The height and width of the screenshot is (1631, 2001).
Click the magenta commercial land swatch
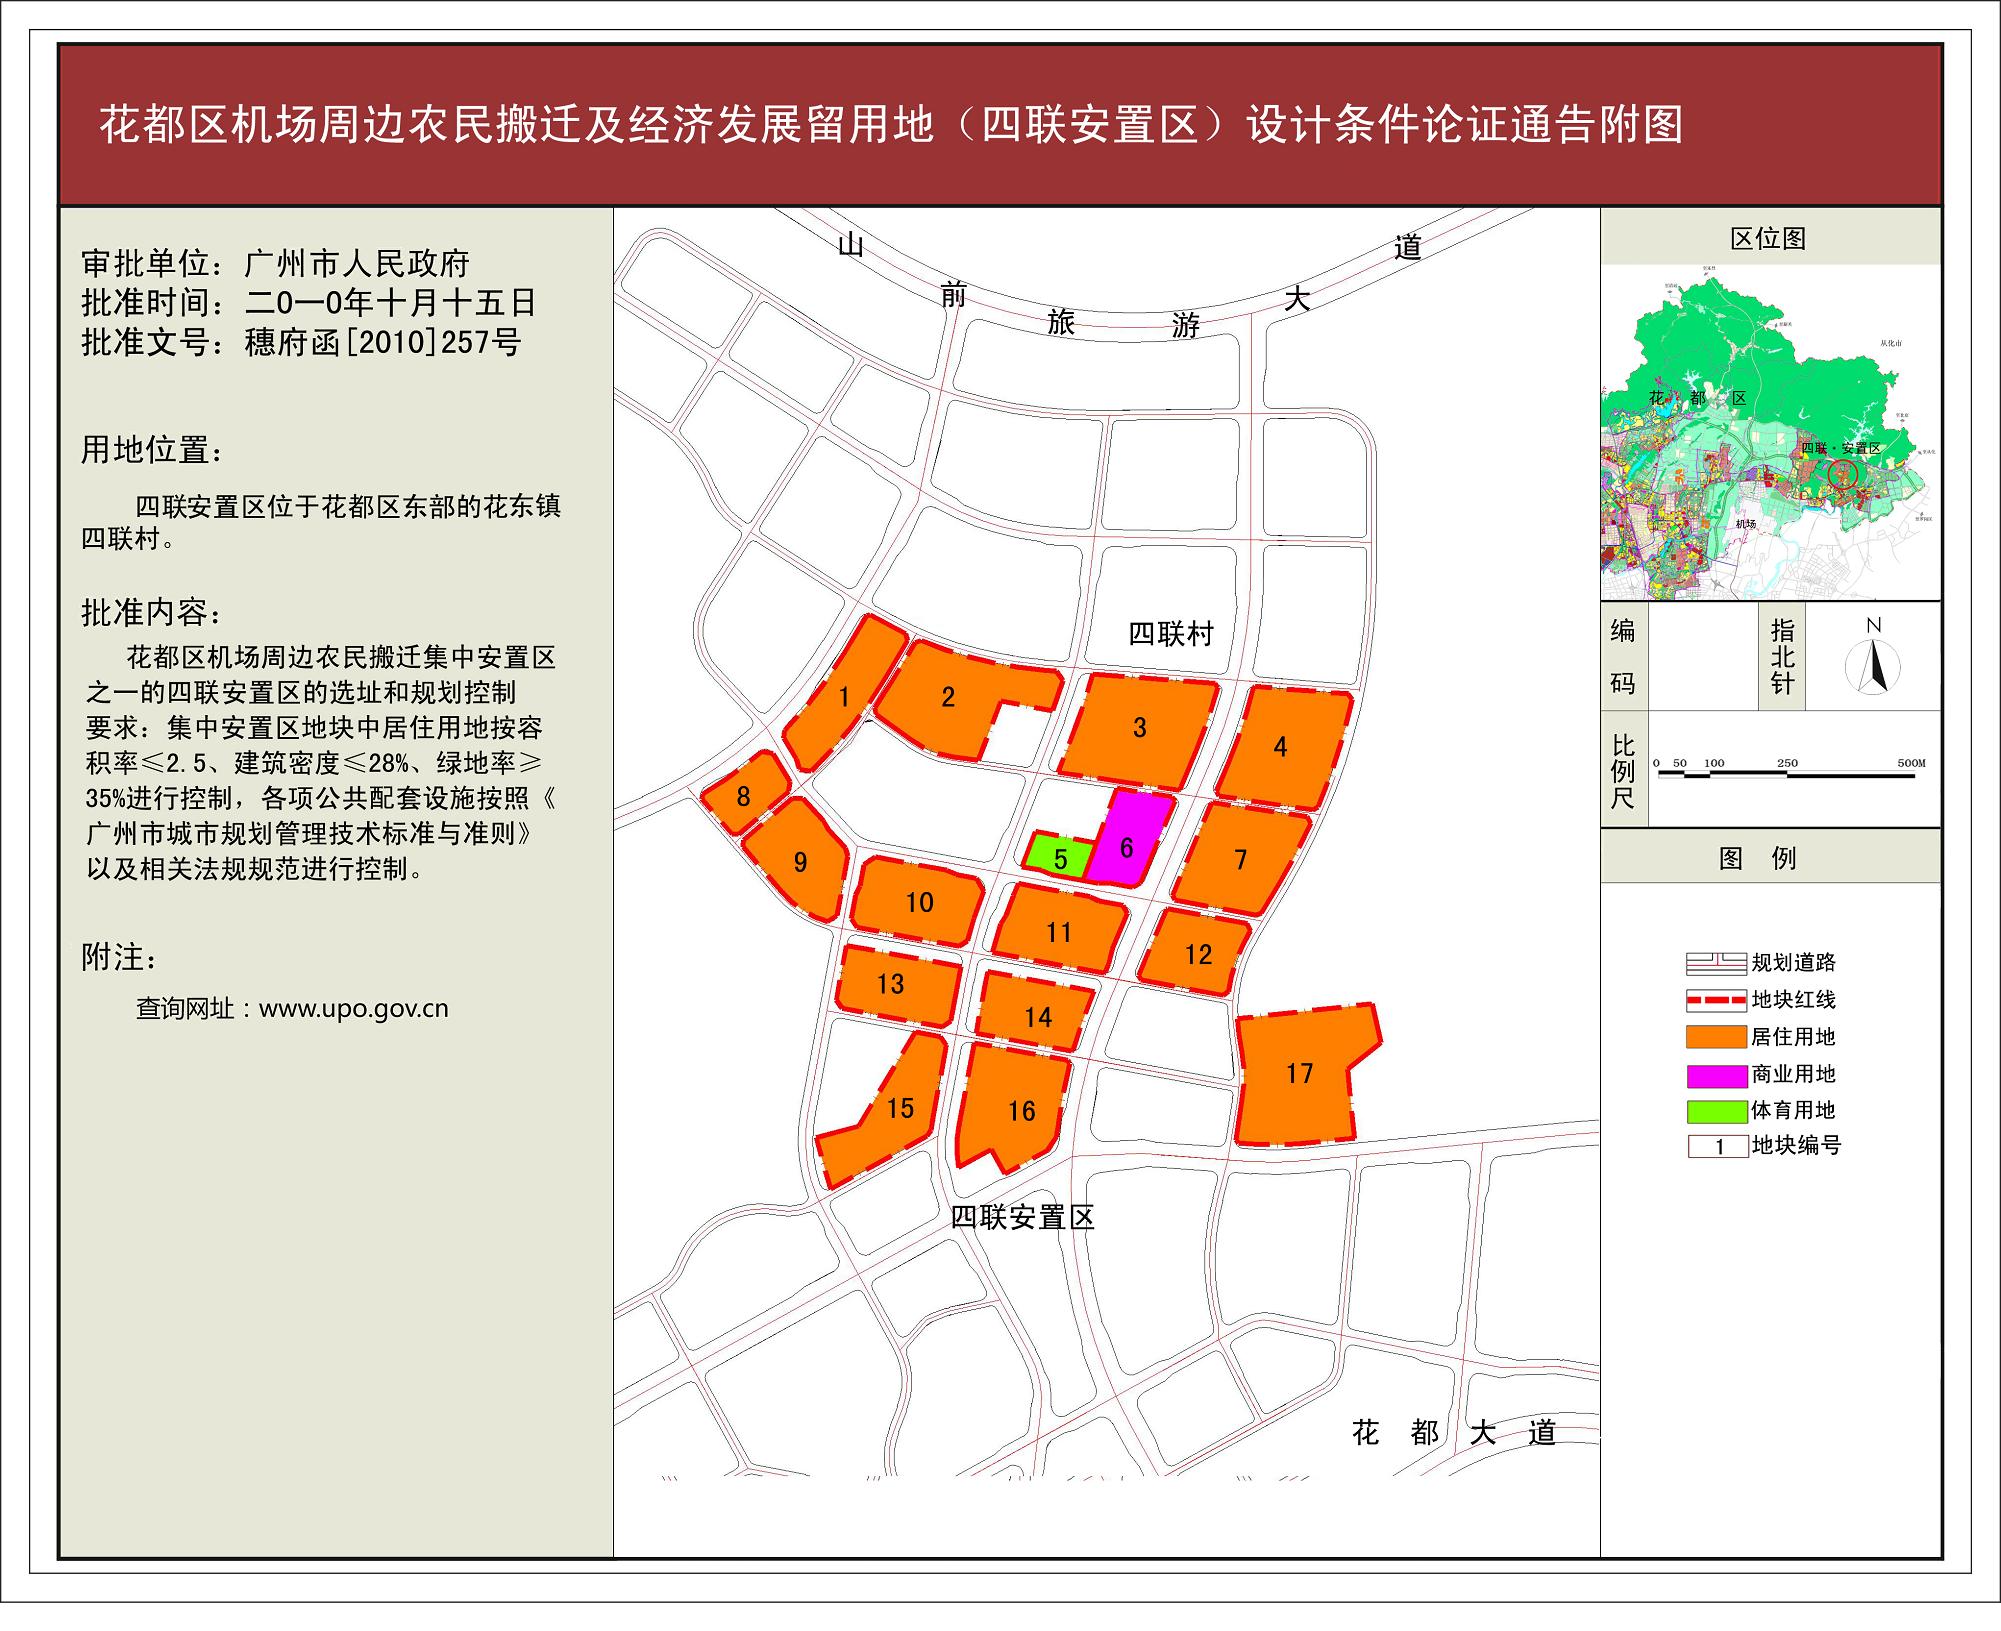1715,1075
